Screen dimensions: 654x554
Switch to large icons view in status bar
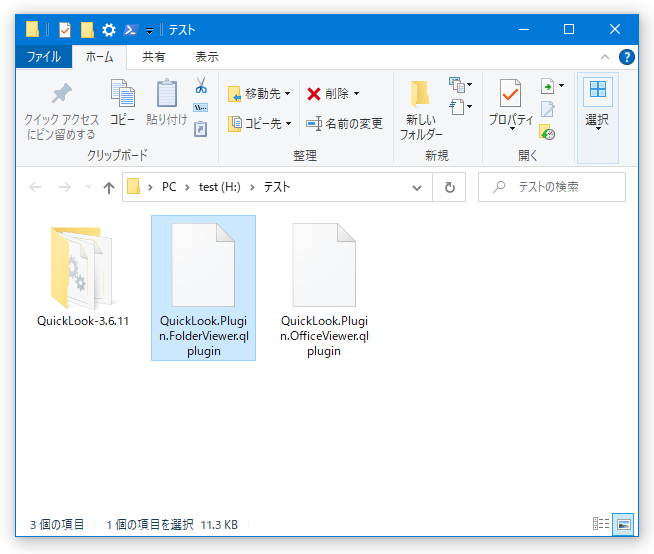(623, 524)
